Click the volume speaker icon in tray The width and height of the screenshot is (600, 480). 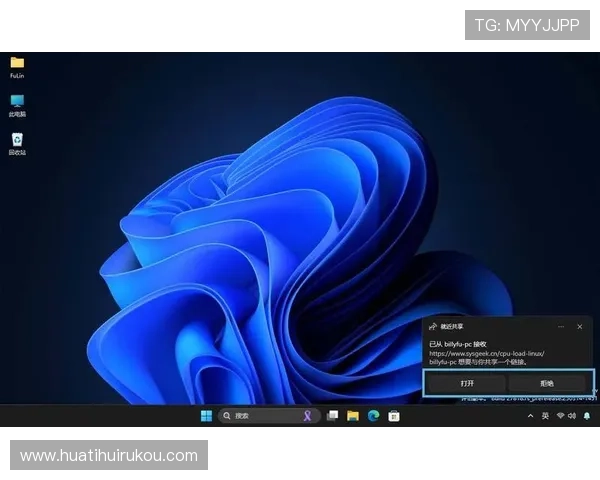572,416
